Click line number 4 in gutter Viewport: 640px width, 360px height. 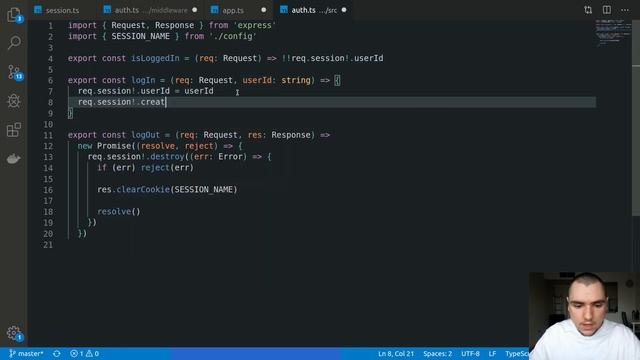[x=50, y=58]
